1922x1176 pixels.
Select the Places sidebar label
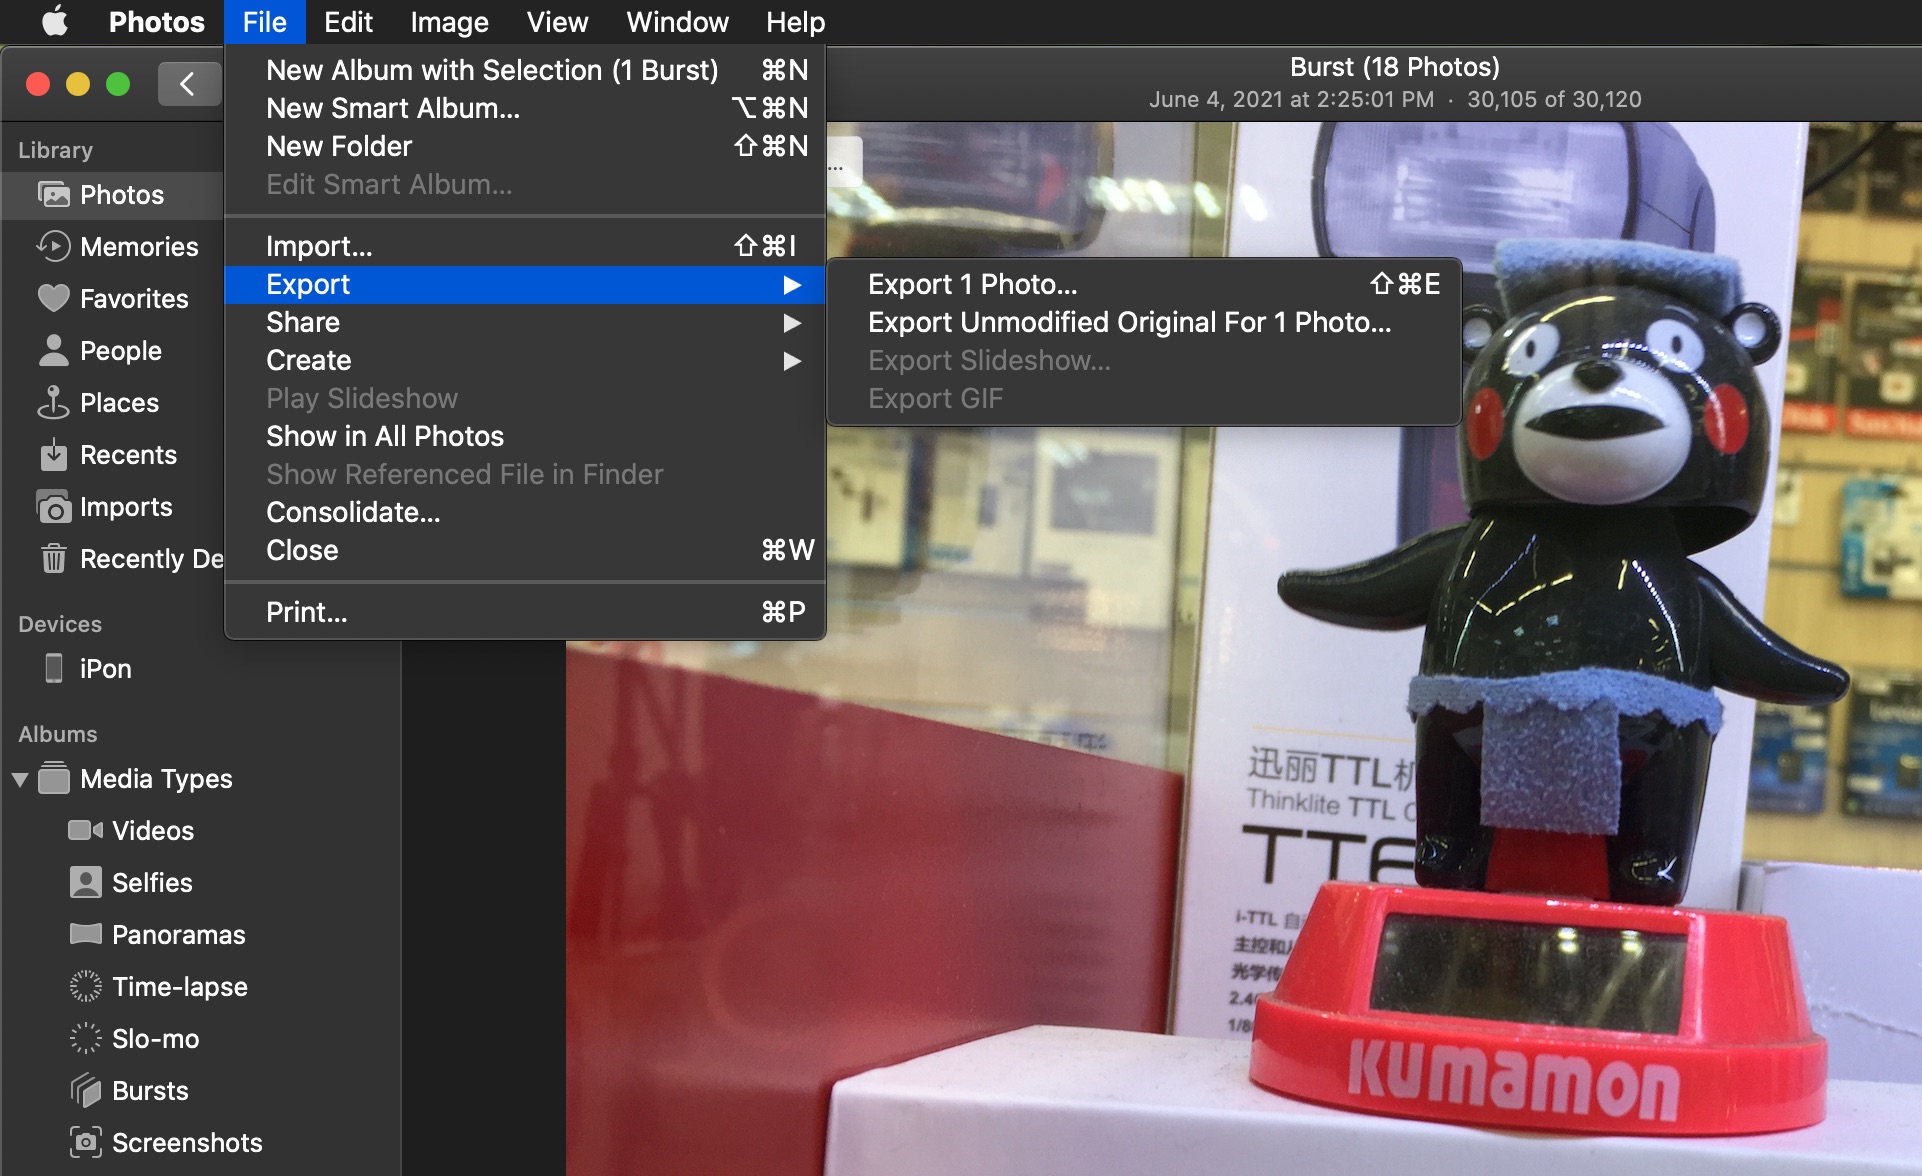tap(119, 402)
